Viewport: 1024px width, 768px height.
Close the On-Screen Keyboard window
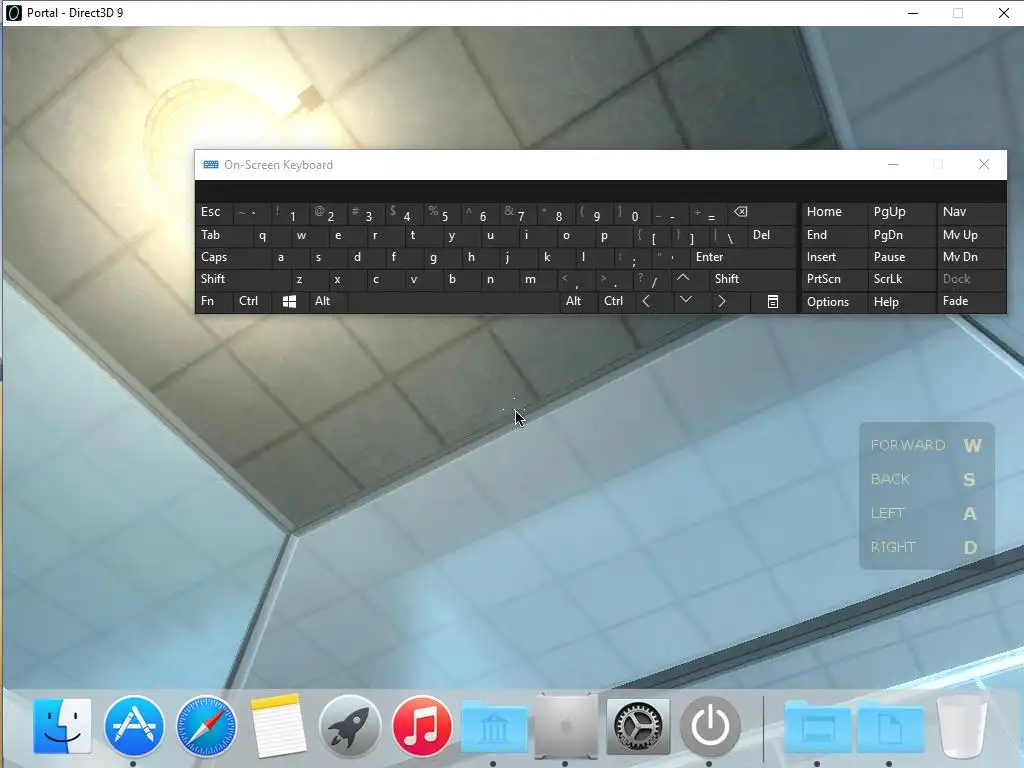coord(984,165)
